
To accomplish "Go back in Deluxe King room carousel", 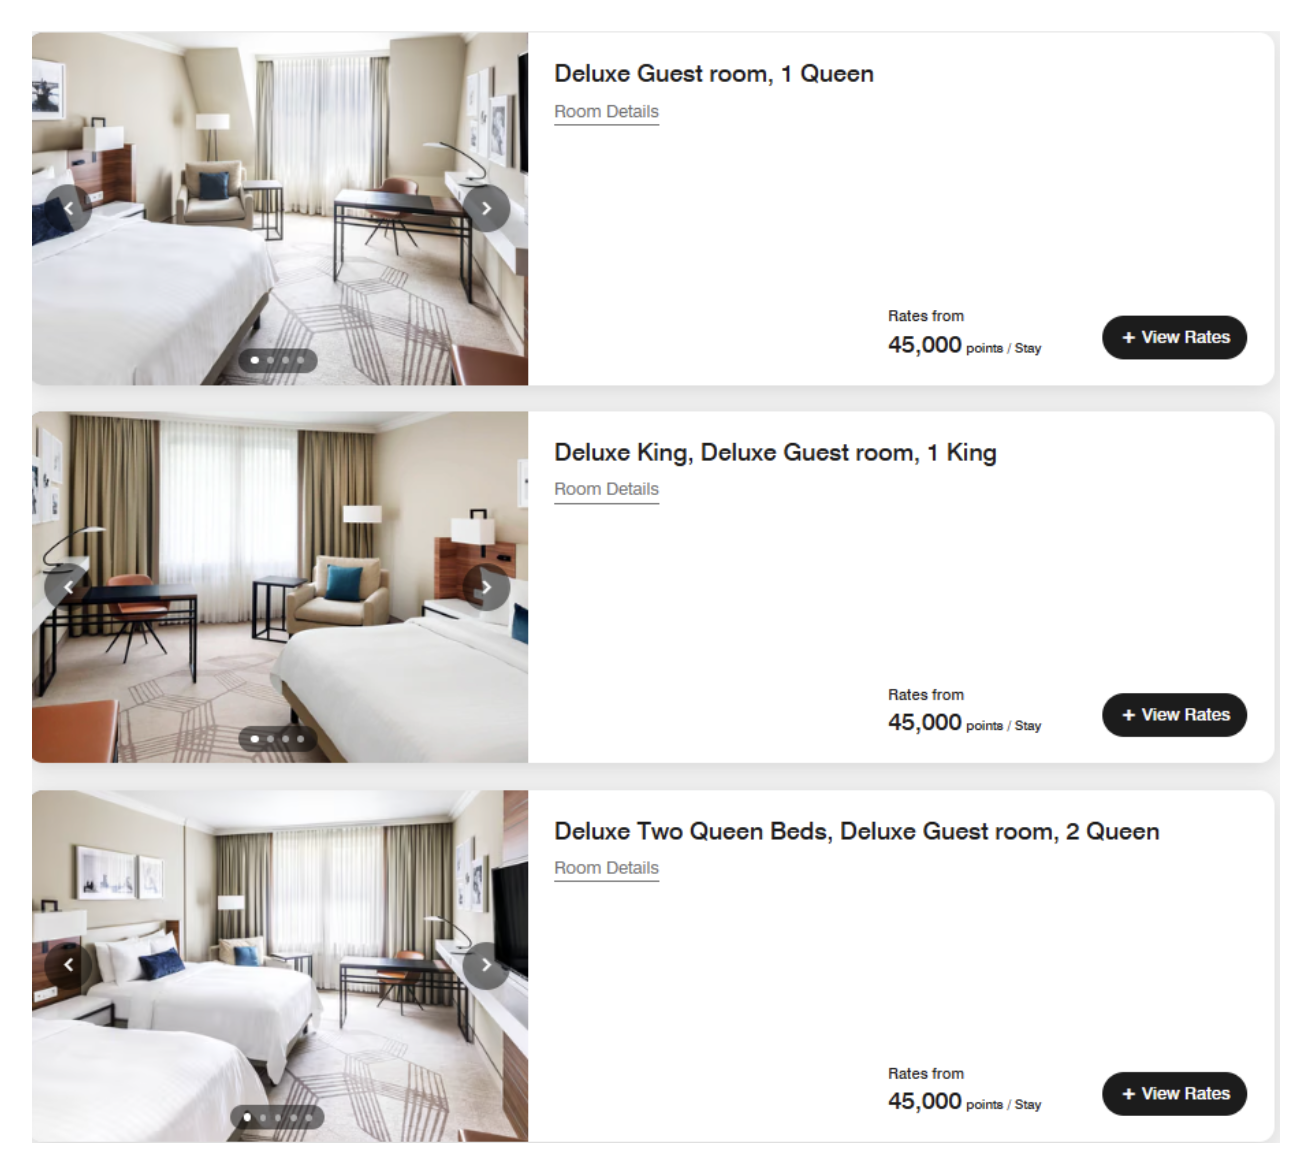I will click(x=68, y=587).
